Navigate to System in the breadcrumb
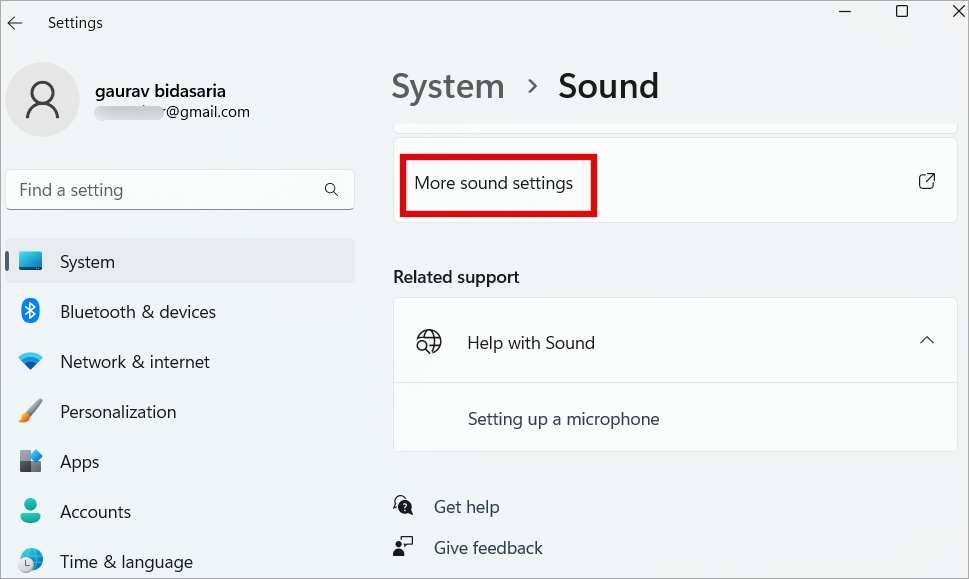The height and width of the screenshot is (579, 969). click(x=447, y=87)
